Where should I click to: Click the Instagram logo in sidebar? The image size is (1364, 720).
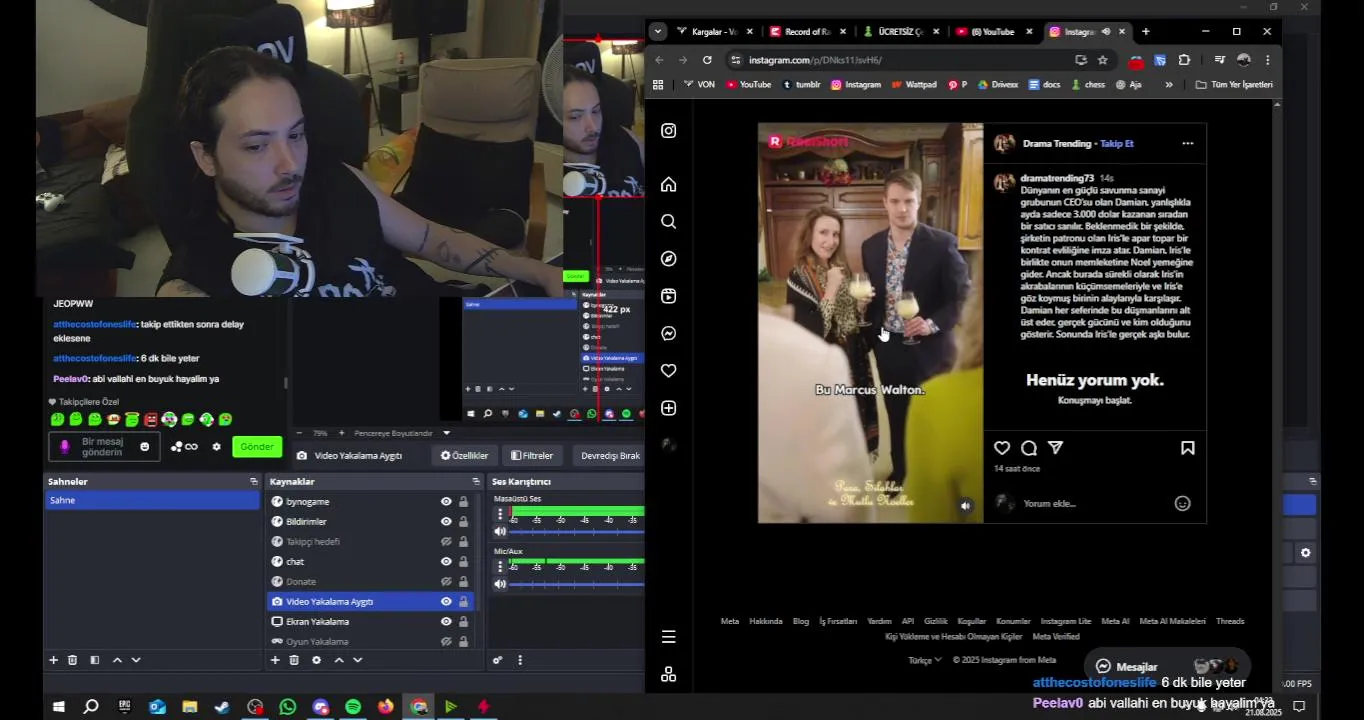coord(669,130)
